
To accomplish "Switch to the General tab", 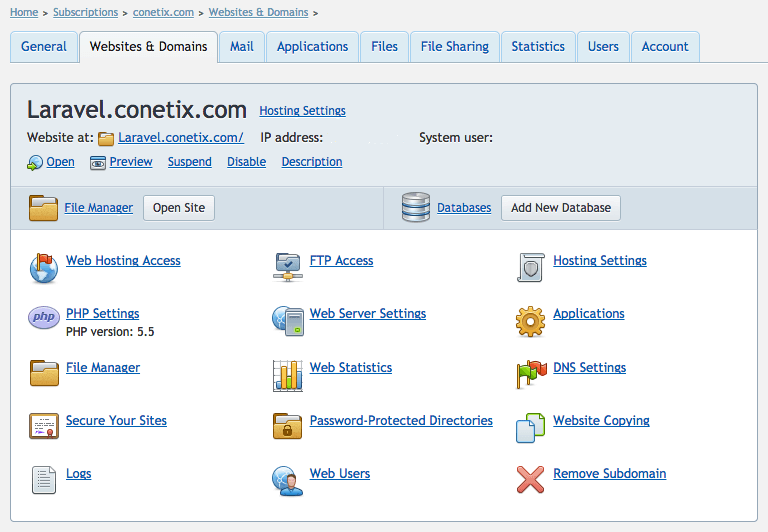I will [x=44, y=47].
